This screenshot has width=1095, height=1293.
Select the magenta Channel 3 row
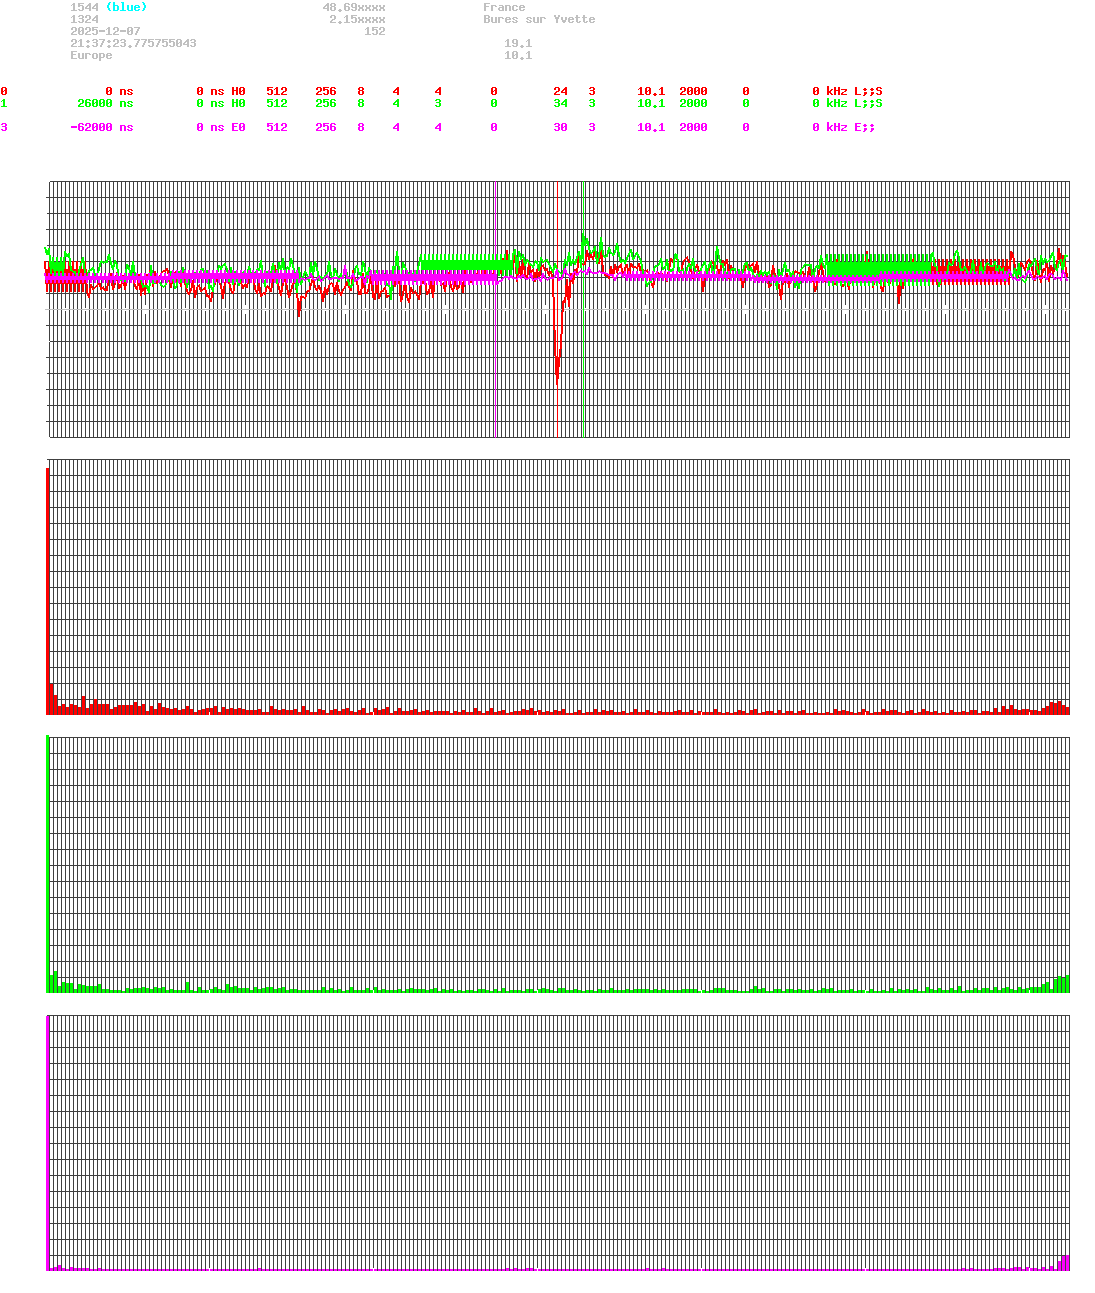point(4,127)
